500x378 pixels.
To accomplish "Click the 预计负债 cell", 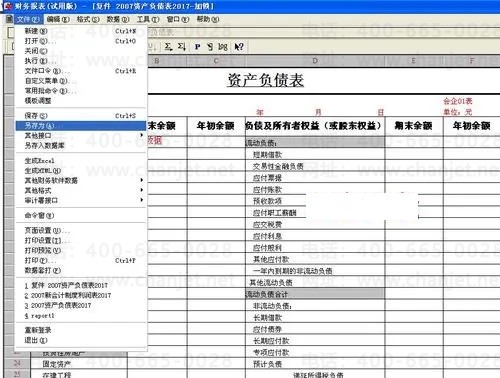I will 315,364.
